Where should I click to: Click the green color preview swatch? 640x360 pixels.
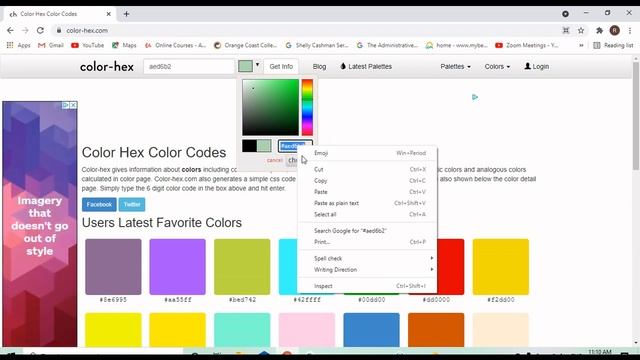(x=245, y=66)
